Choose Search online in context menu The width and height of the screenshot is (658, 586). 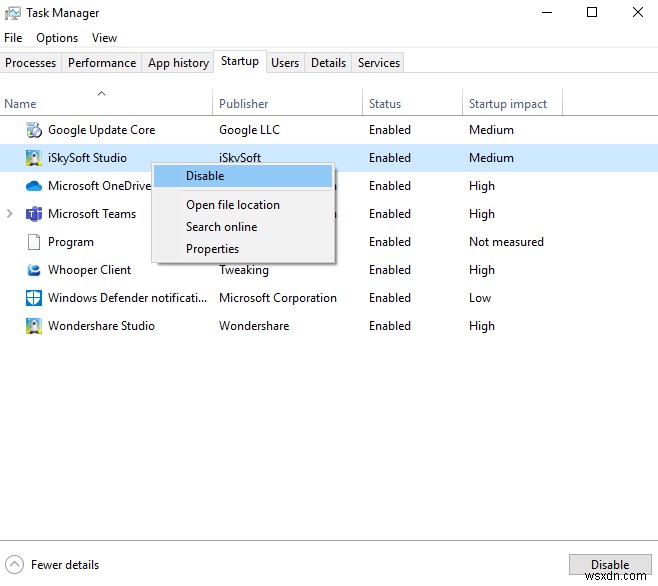pyautogui.click(x=243, y=227)
